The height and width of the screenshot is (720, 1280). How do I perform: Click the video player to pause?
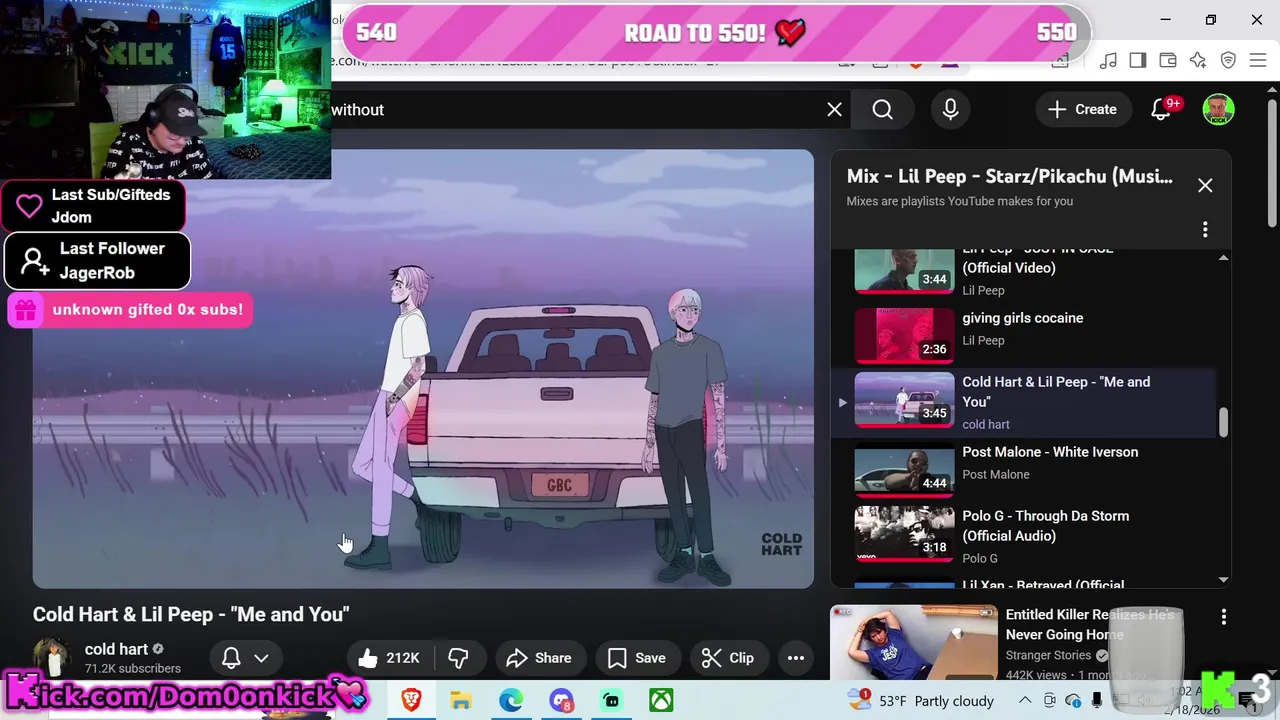pos(423,369)
